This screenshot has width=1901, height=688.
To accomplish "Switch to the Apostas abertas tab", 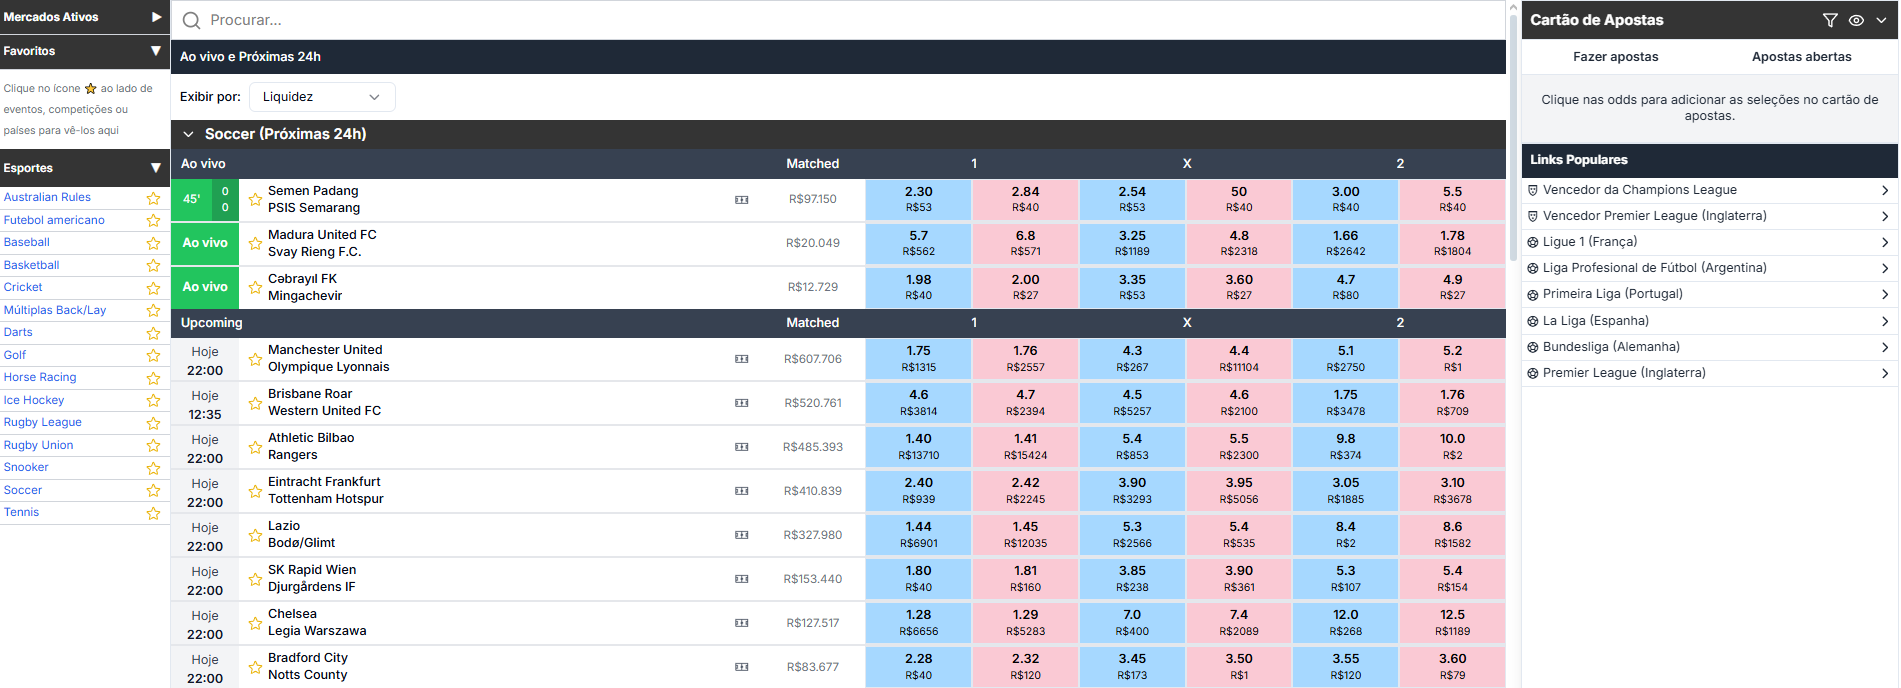I will click(x=1801, y=57).
